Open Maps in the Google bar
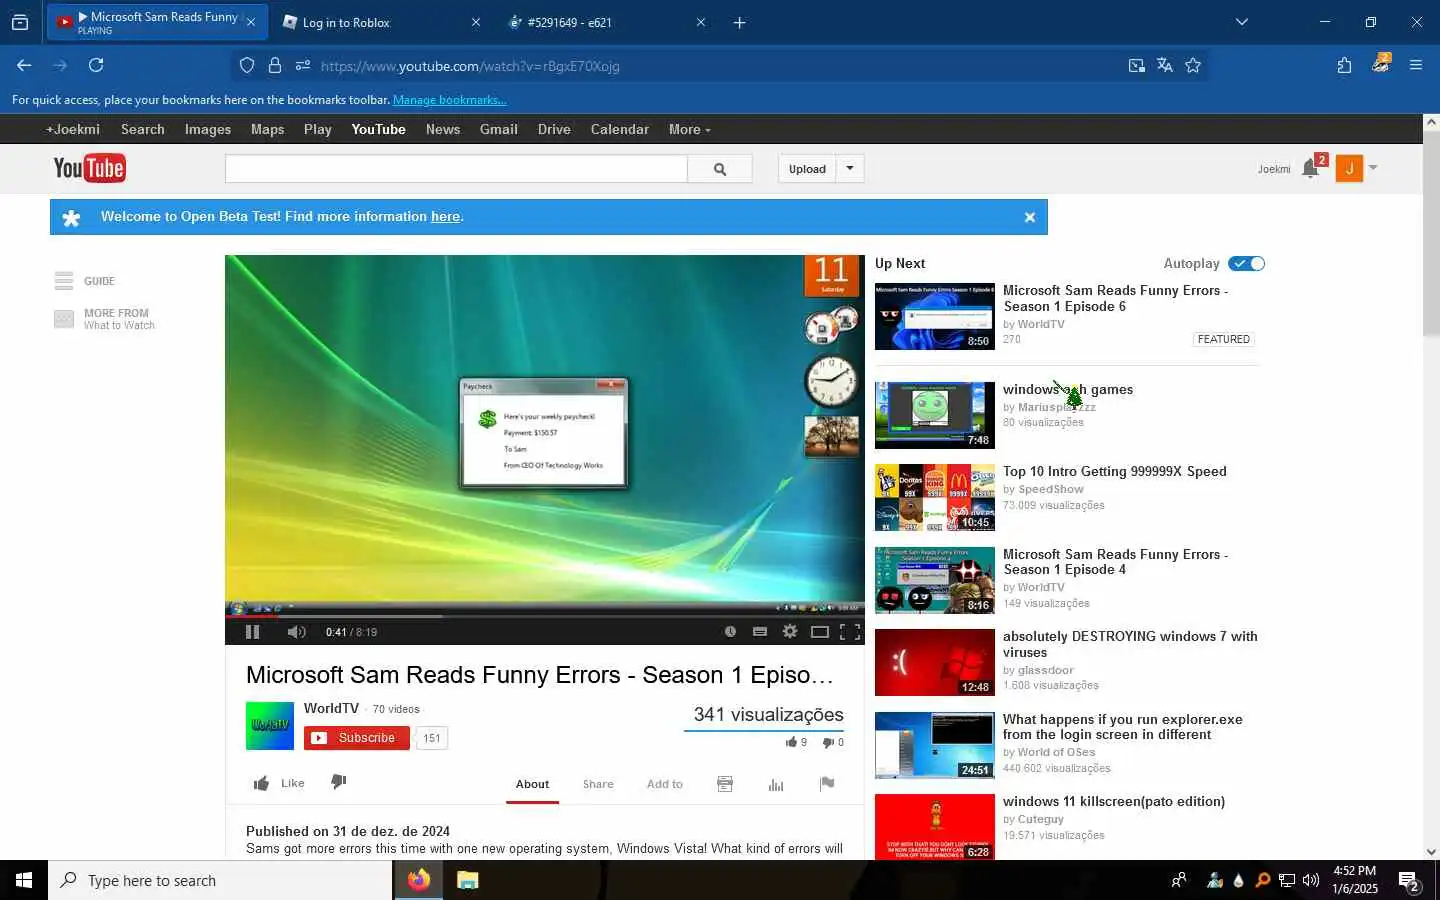The width and height of the screenshot is (1440, 900). click(267, 129)
